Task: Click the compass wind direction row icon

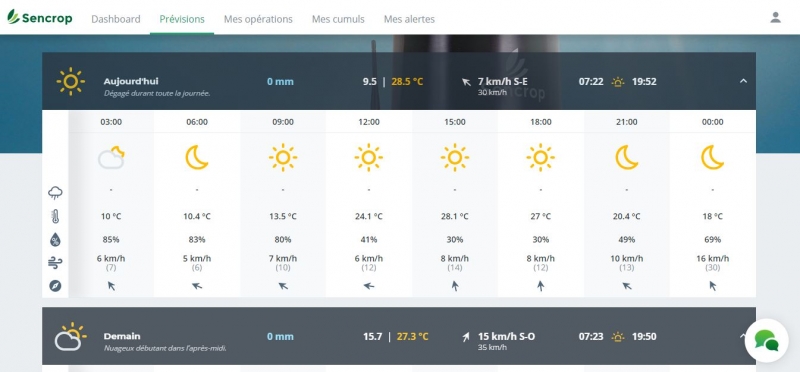Action: (x=55, y=286)
